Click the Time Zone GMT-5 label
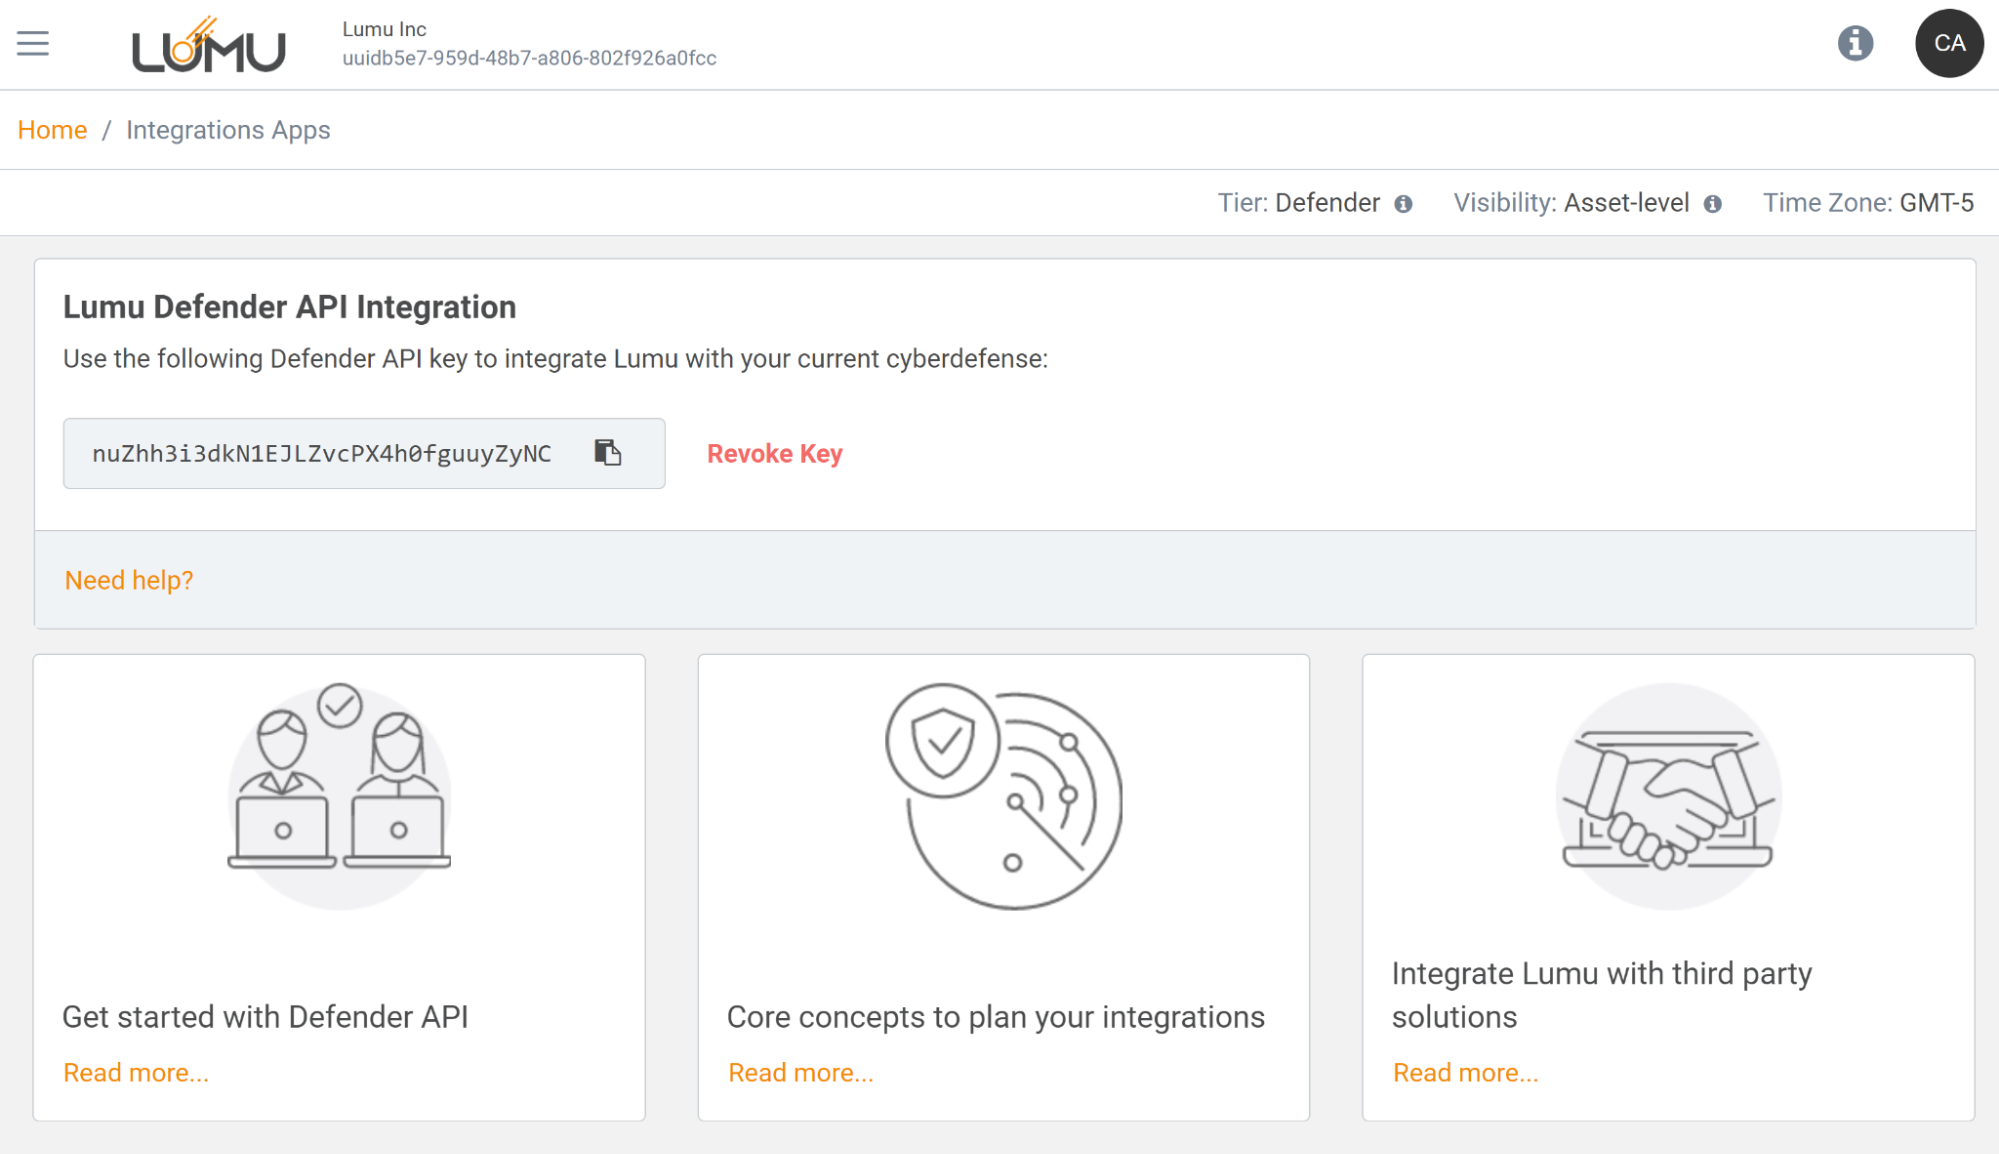 point(1867,203)
